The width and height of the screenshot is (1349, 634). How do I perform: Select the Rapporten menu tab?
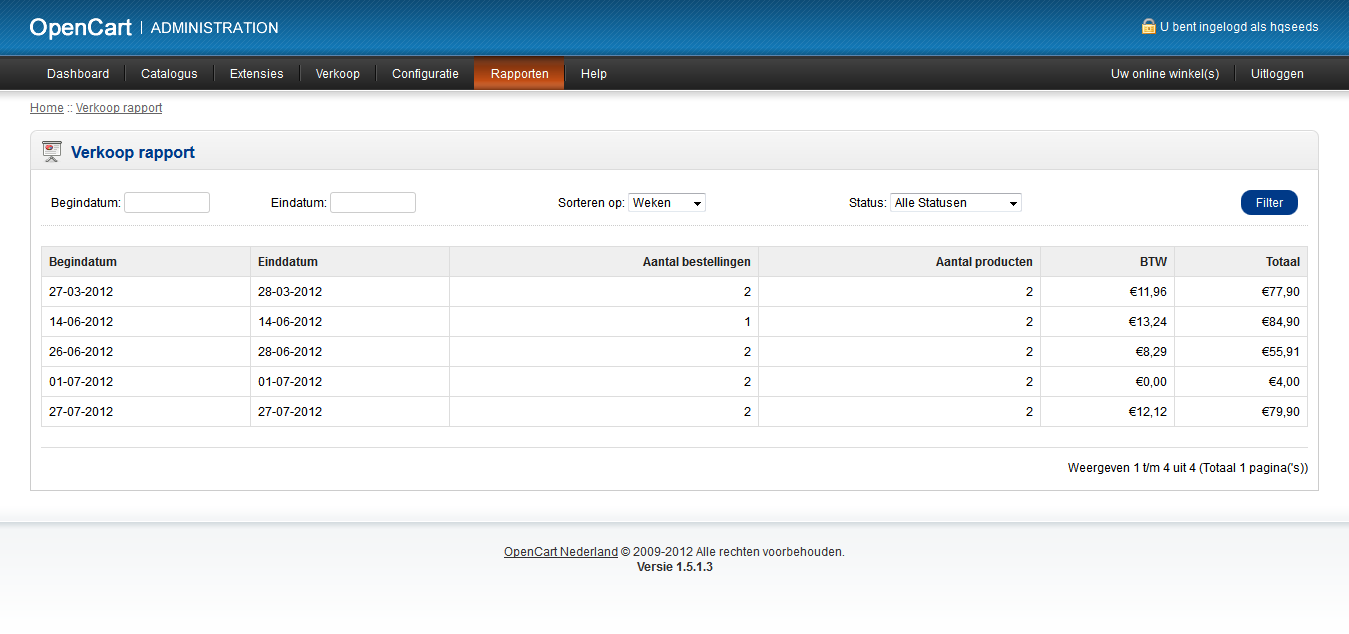pos(519,74)
